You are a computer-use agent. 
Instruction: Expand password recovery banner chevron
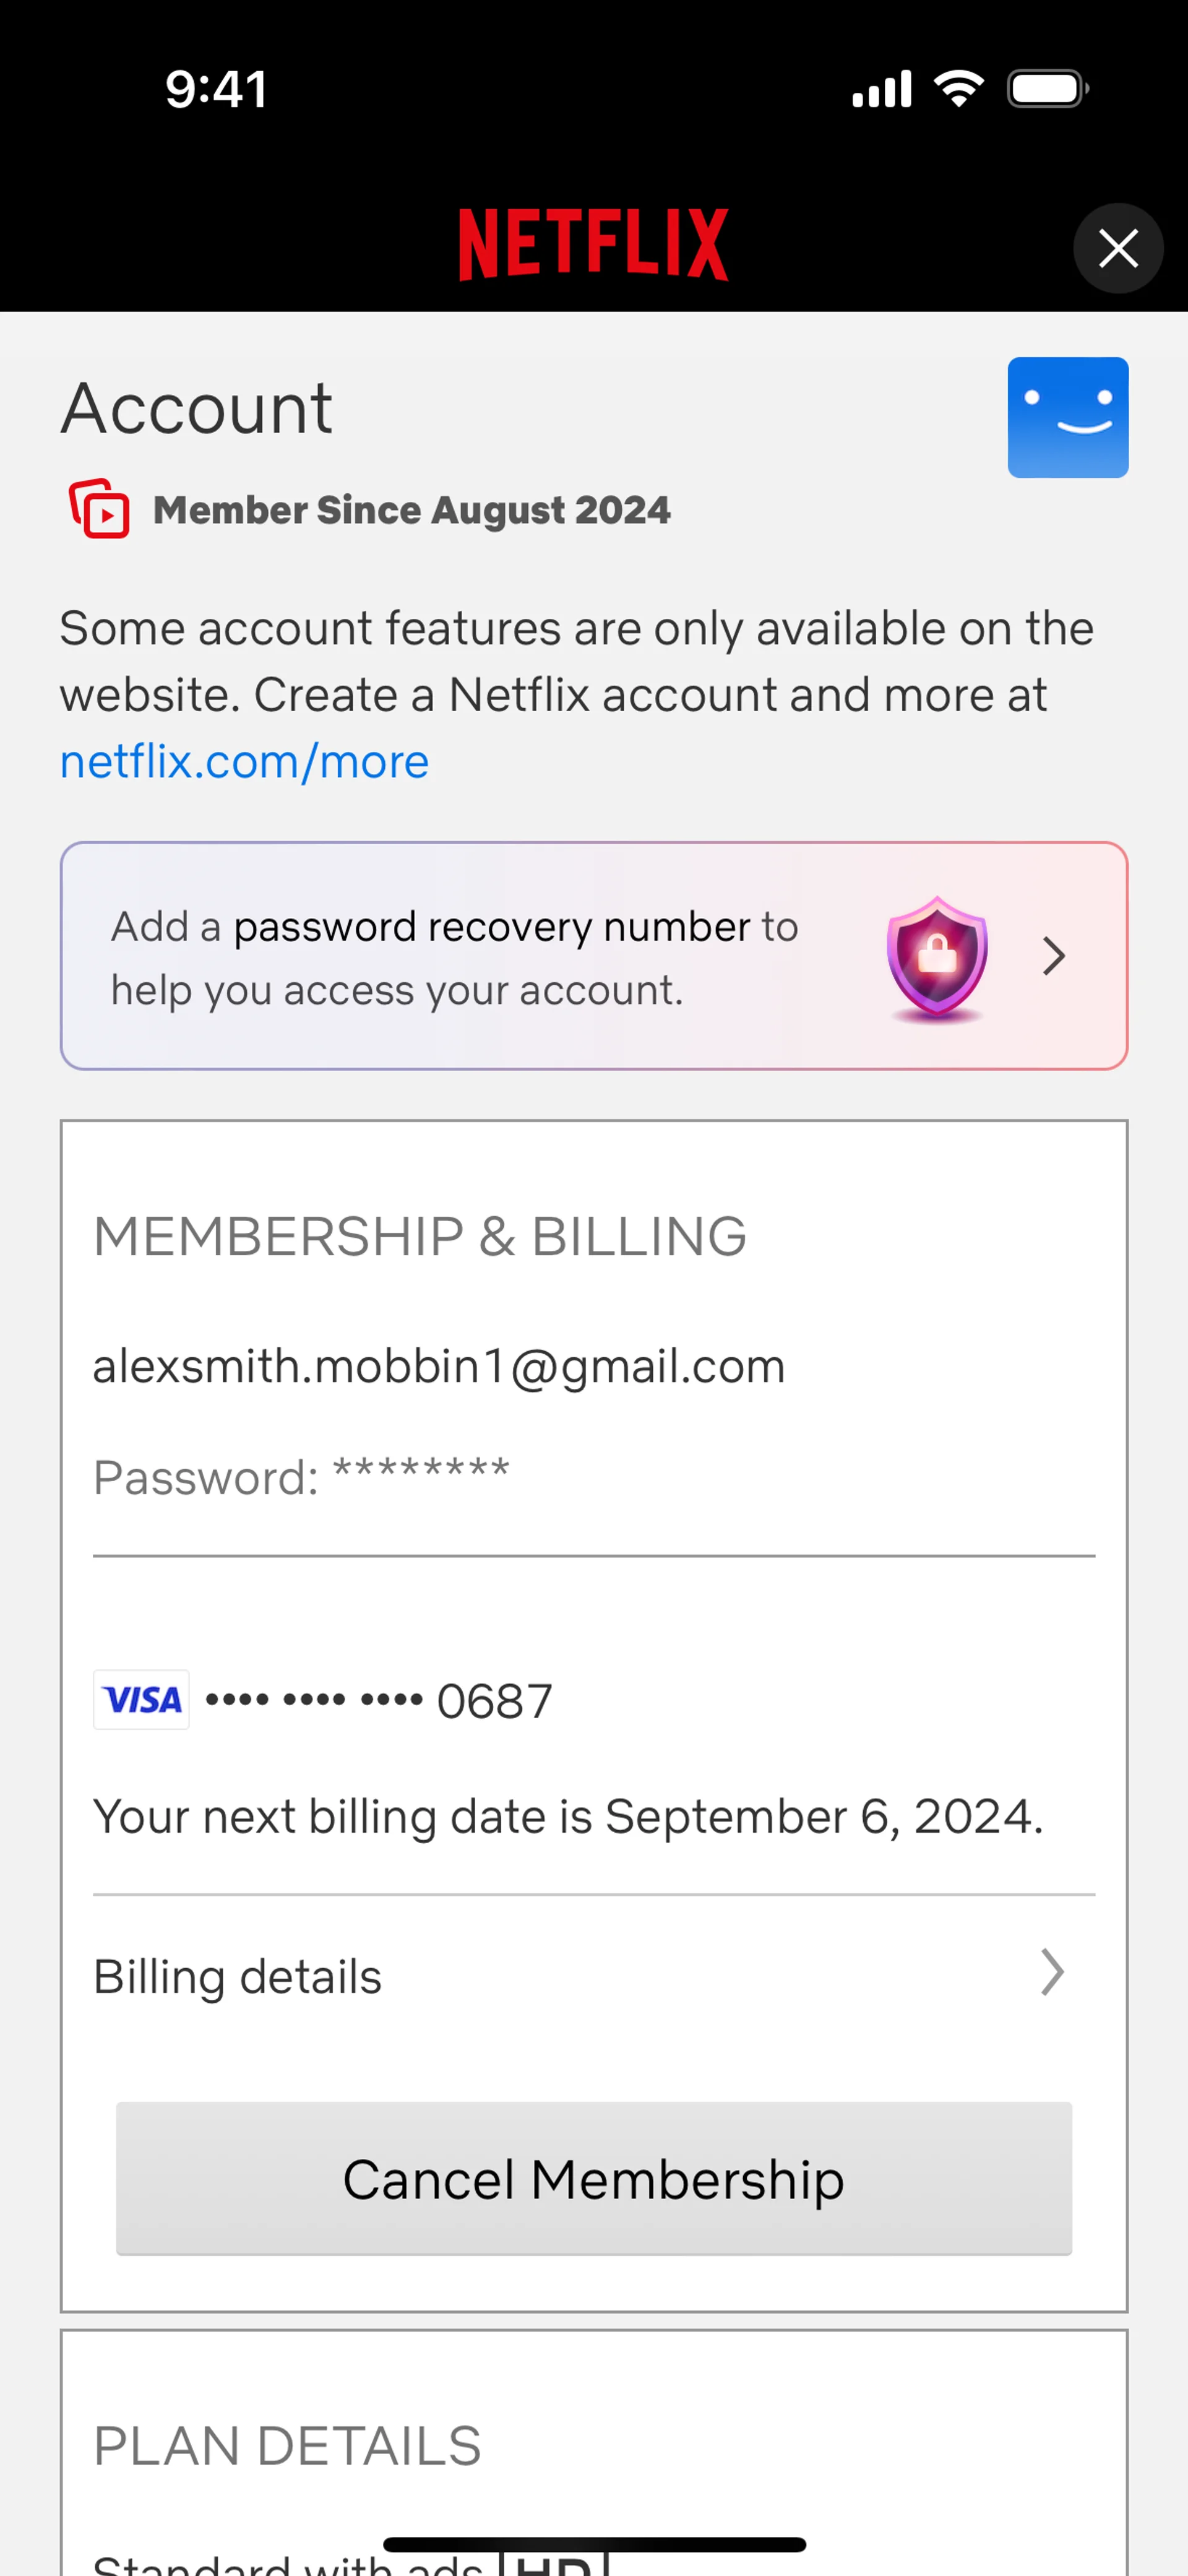pos(1053,957)
